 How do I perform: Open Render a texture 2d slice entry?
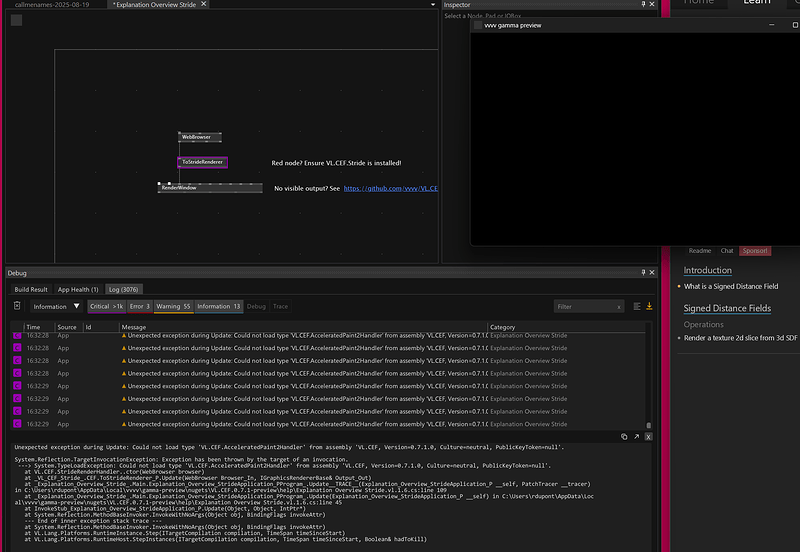pos(740,338)
